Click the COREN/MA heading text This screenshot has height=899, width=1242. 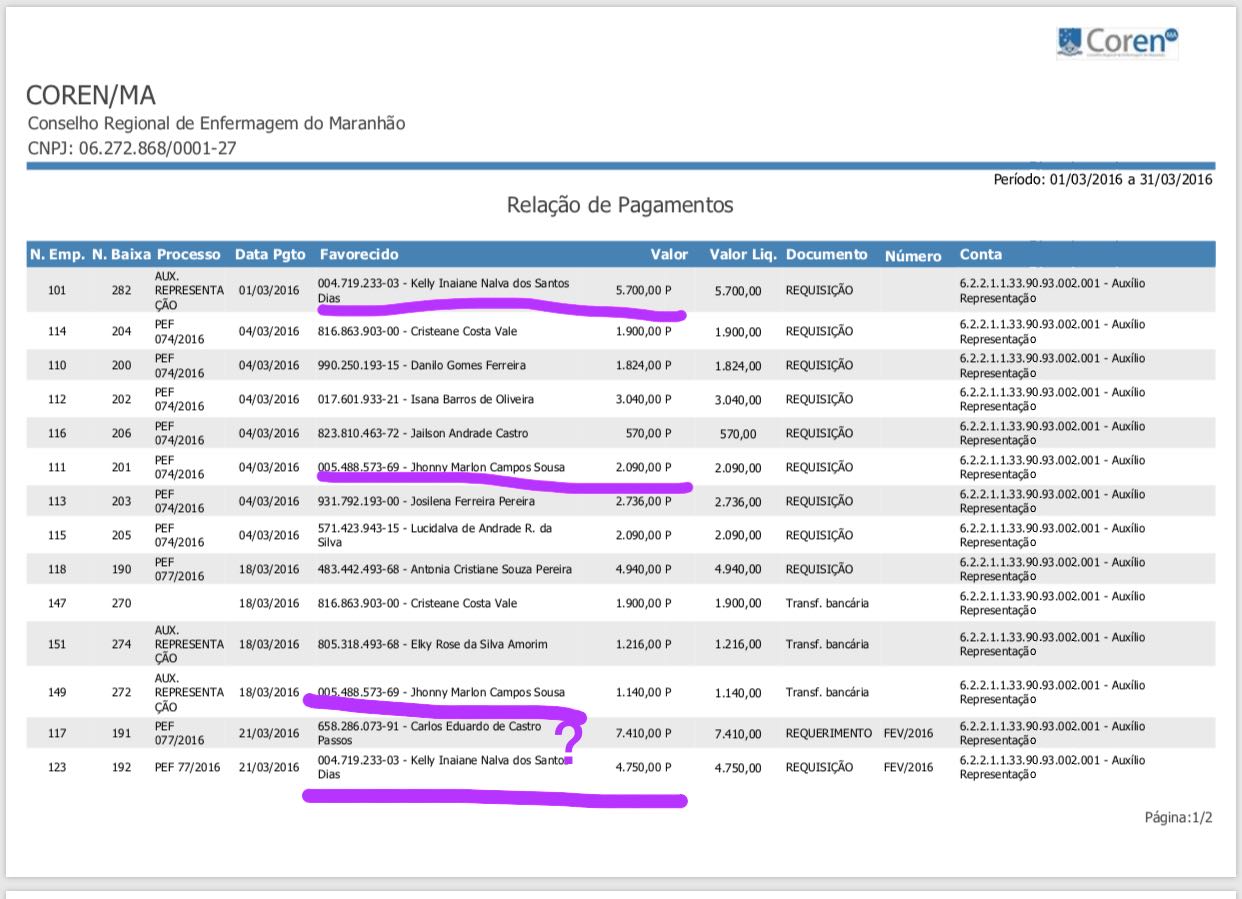91,96
